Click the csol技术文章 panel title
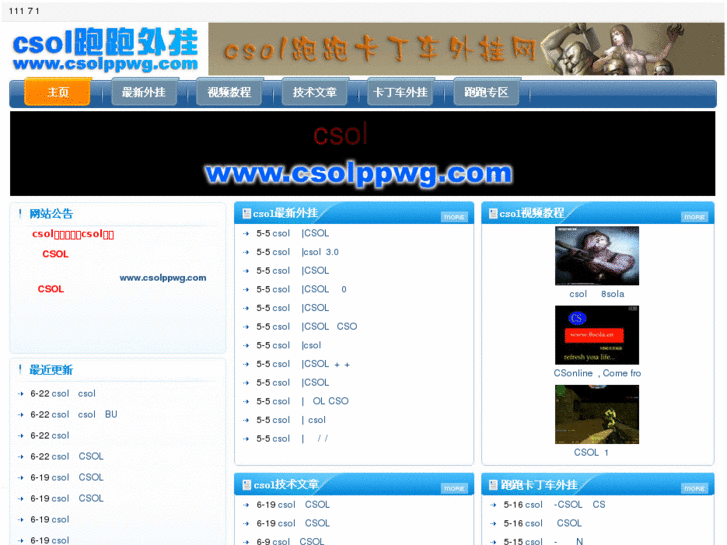727x545 pixels. coord(286,485)
